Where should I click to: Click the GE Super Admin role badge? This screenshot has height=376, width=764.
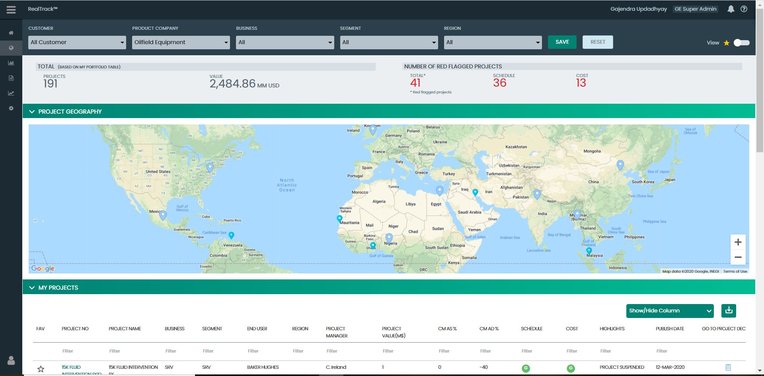coord(695,9)
